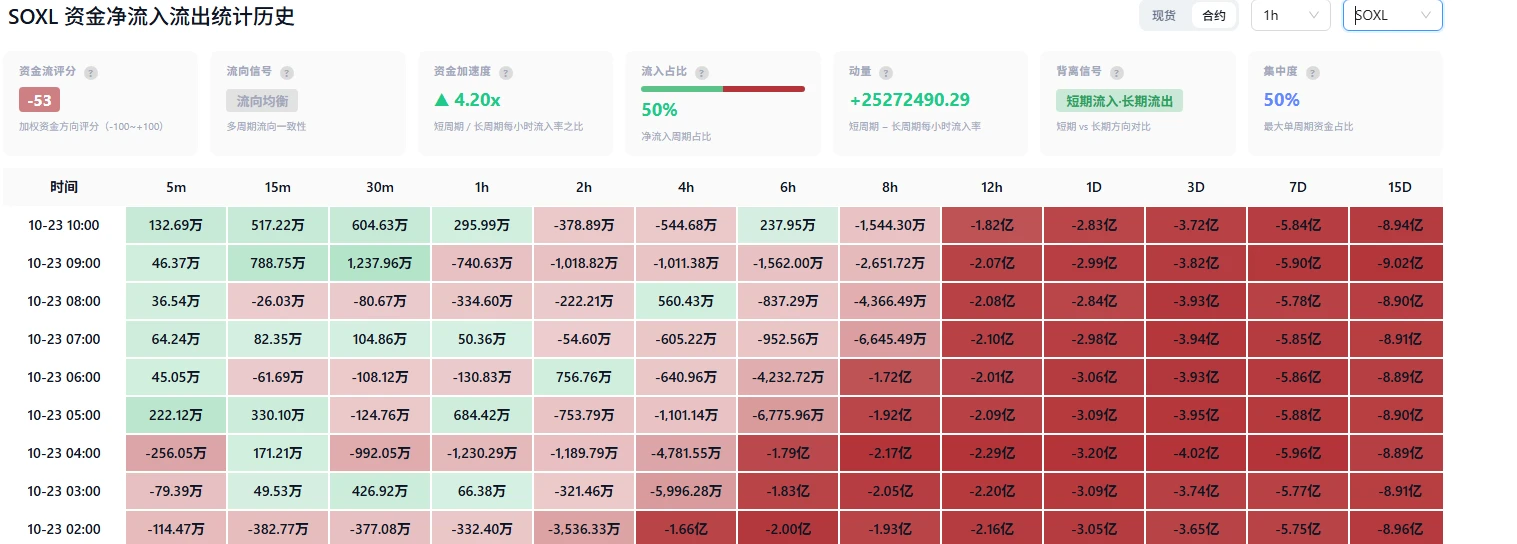The height and width of the screenshot is (544, 1517).
Task: Click the 1,237.96万 cell
Action: pyautogui.click(x=380, y=263)
